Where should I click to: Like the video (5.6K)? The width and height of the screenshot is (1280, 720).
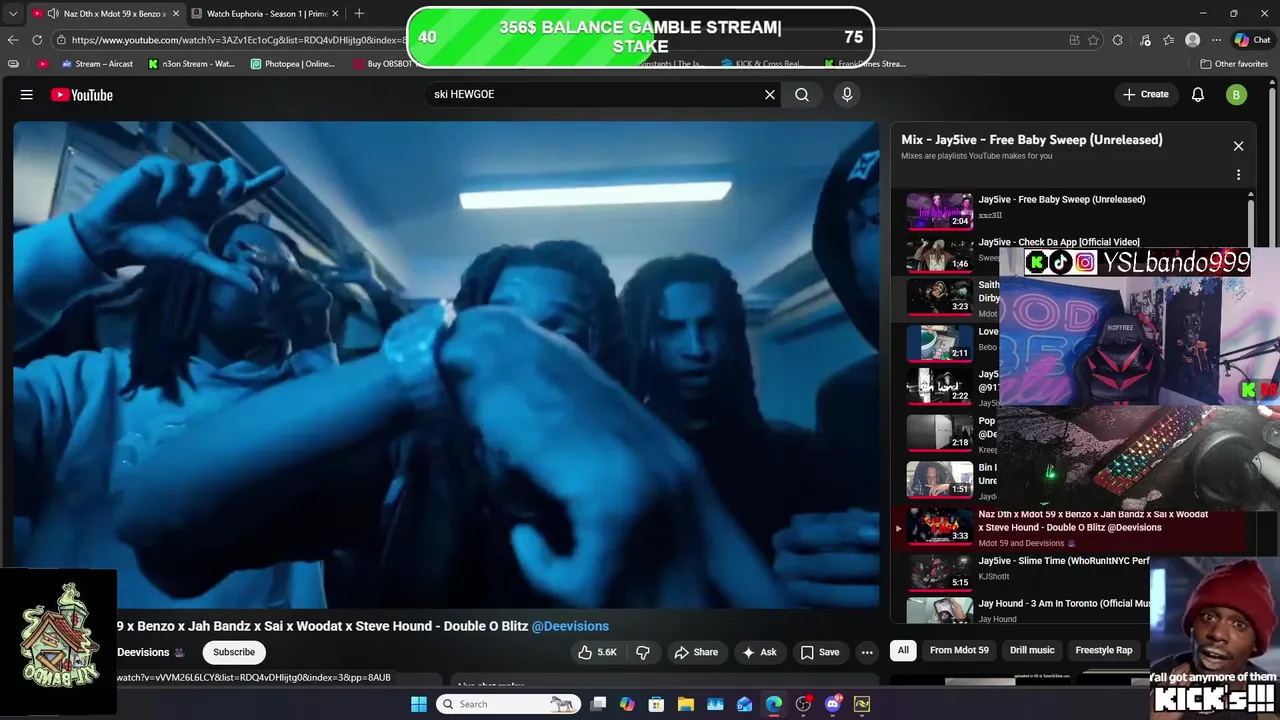[597, 652]
